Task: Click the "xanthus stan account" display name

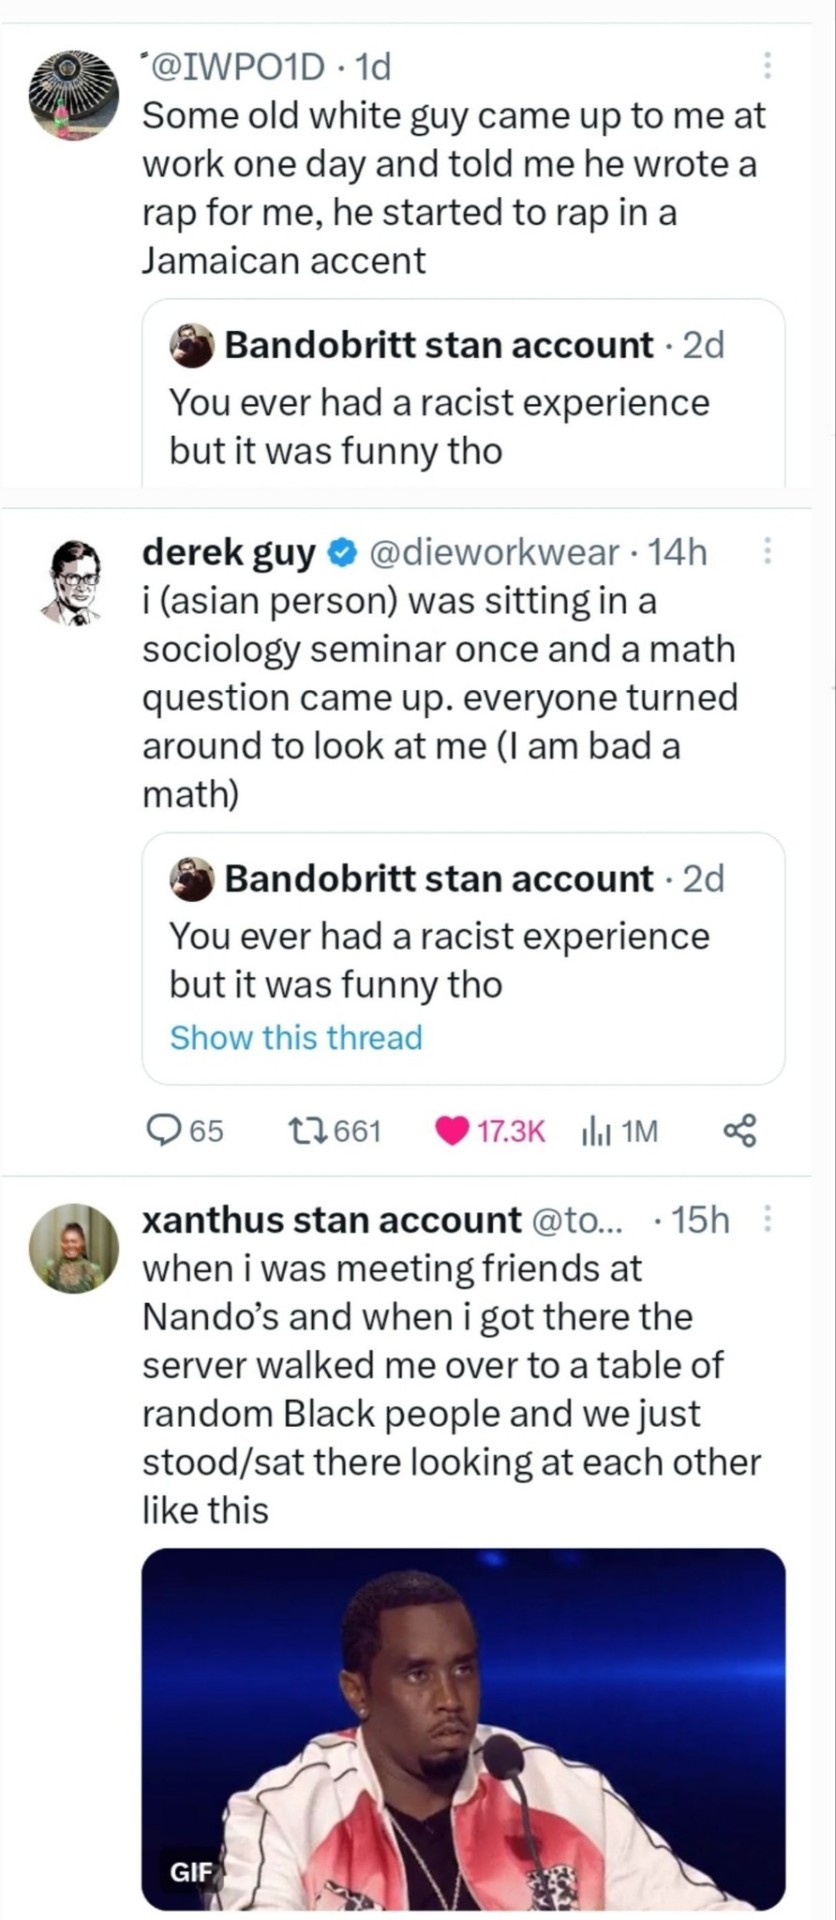Action: tap(332, 1220)
